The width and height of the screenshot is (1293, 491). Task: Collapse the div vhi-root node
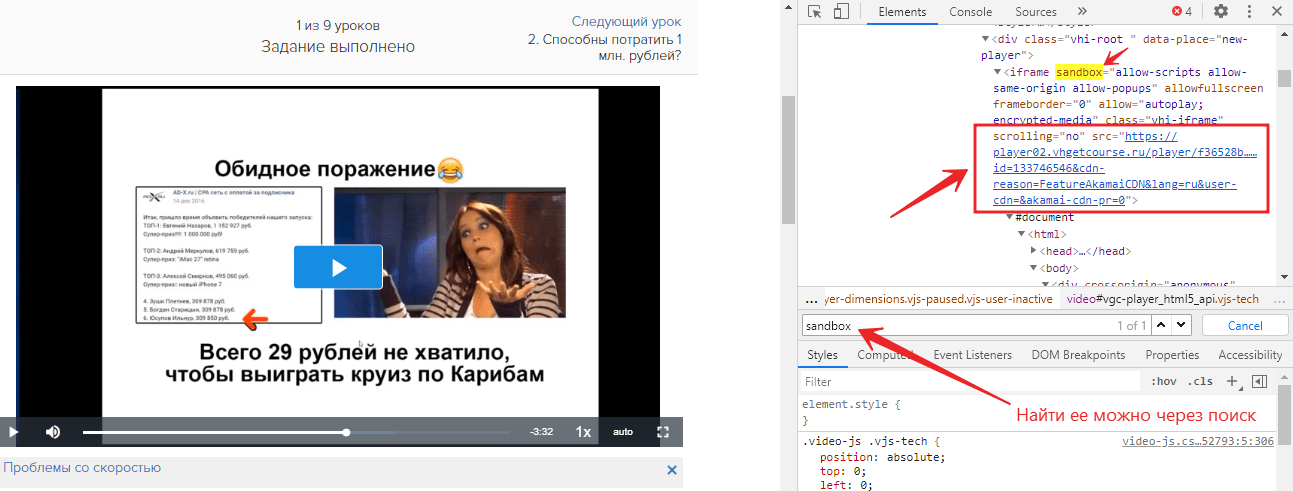pos(984,38)
